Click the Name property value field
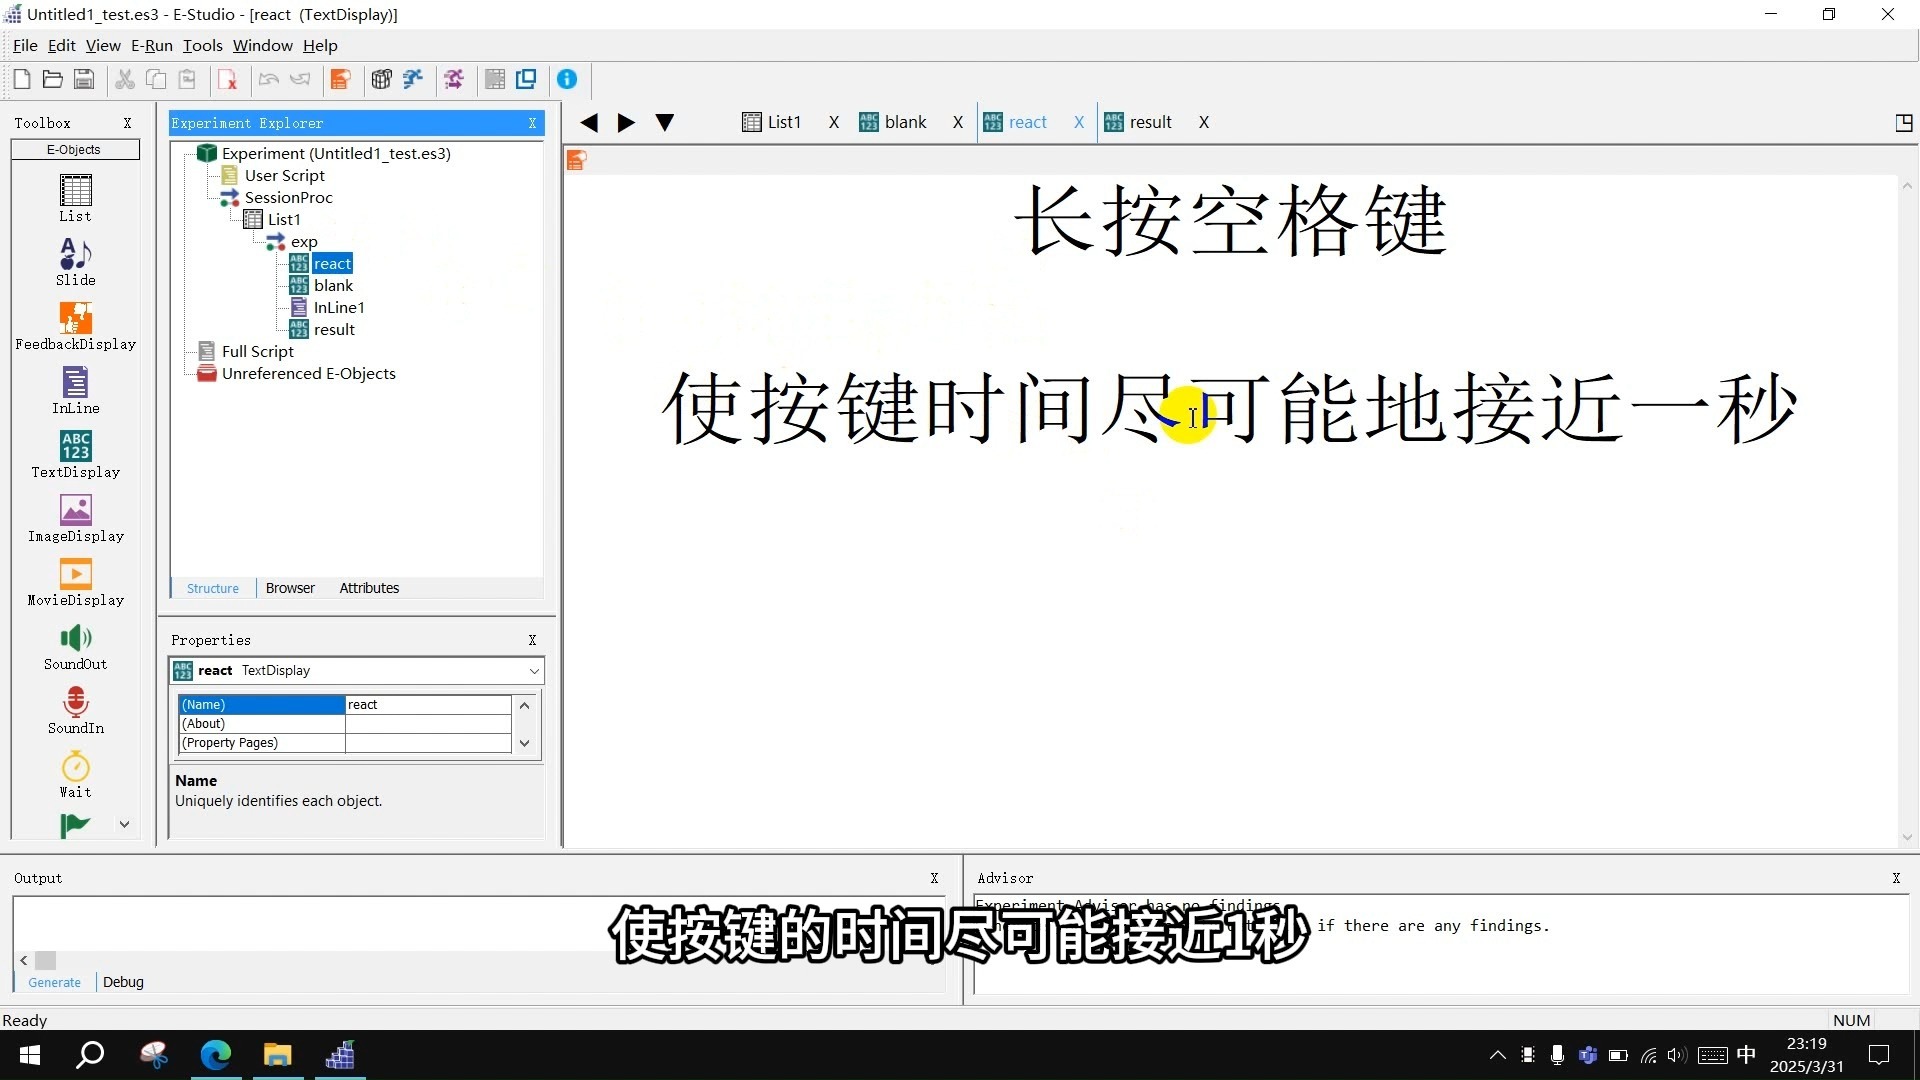Viewport: 1920px width, 1080px height. (x=428, y=704)
